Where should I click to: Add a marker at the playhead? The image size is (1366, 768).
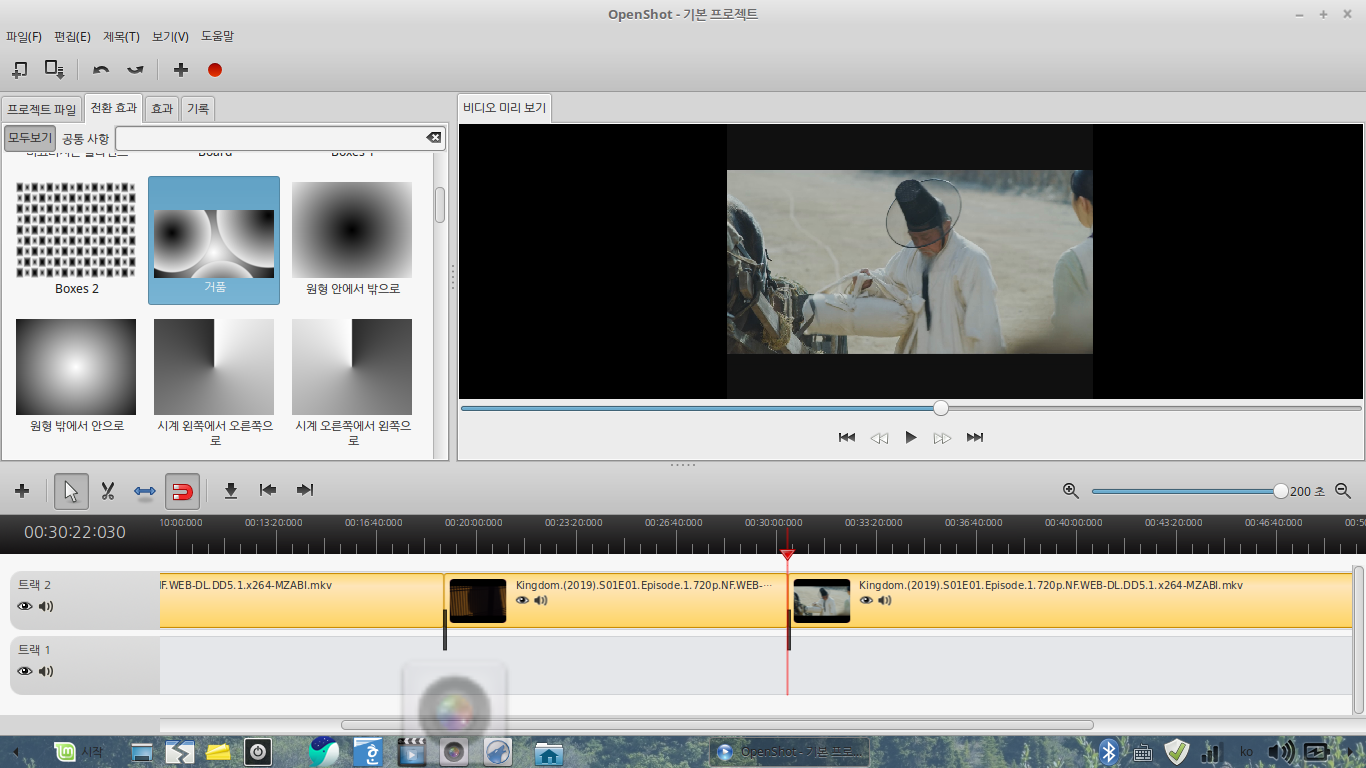(231, 490)
